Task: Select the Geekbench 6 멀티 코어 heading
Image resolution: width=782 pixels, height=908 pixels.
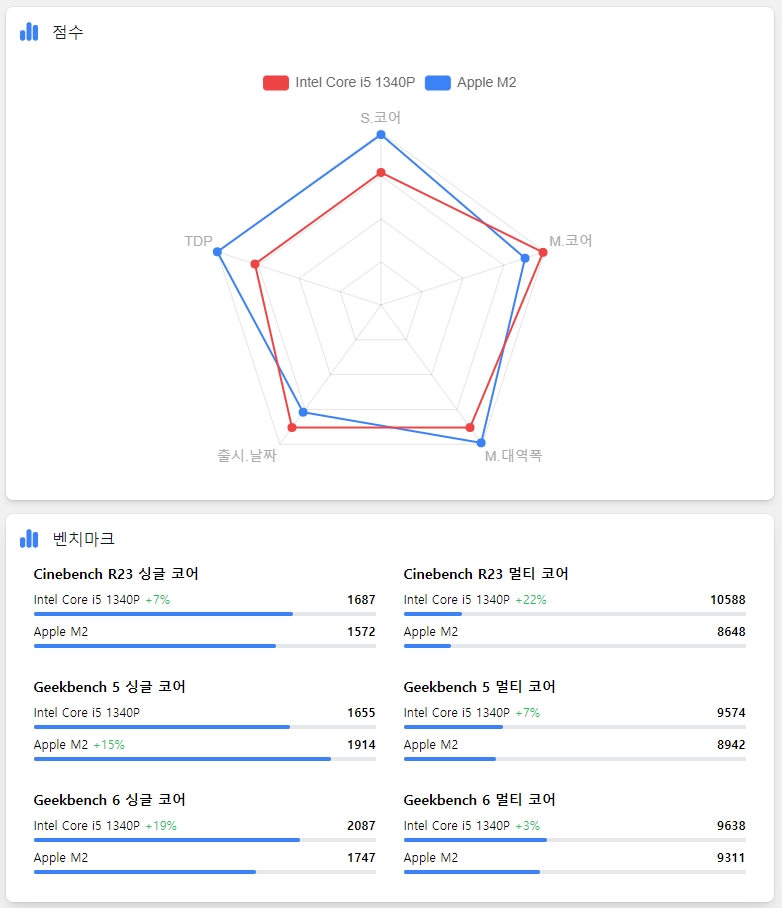Action: 480,800
